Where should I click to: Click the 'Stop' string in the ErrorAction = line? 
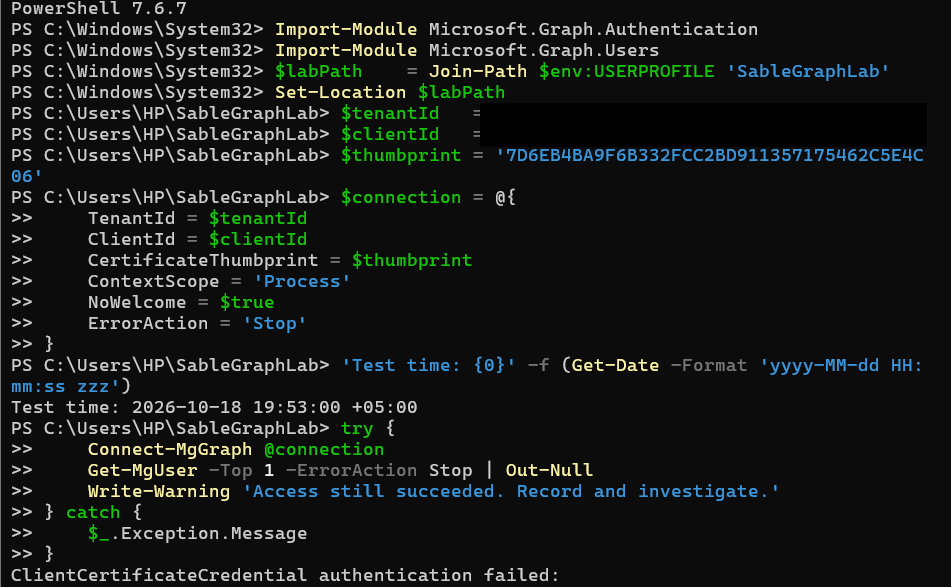pos(274,323)
